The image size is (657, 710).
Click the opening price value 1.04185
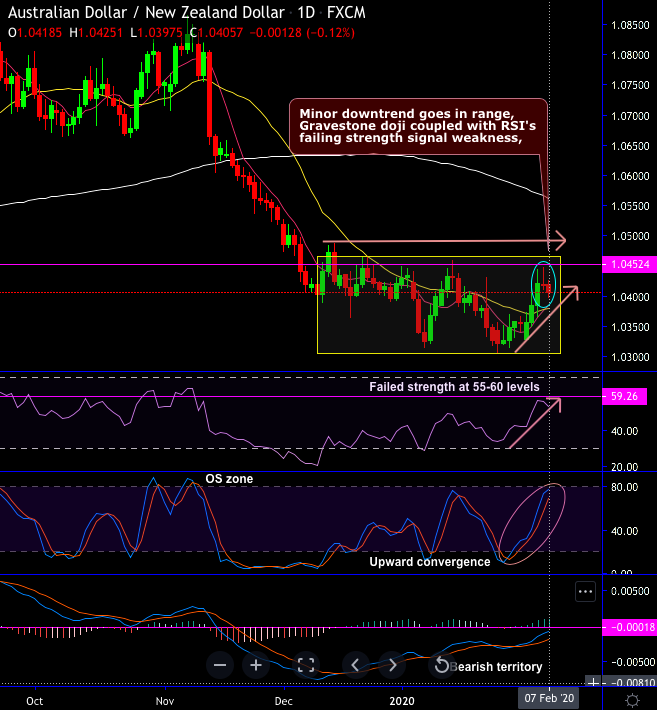click(39, 33)
